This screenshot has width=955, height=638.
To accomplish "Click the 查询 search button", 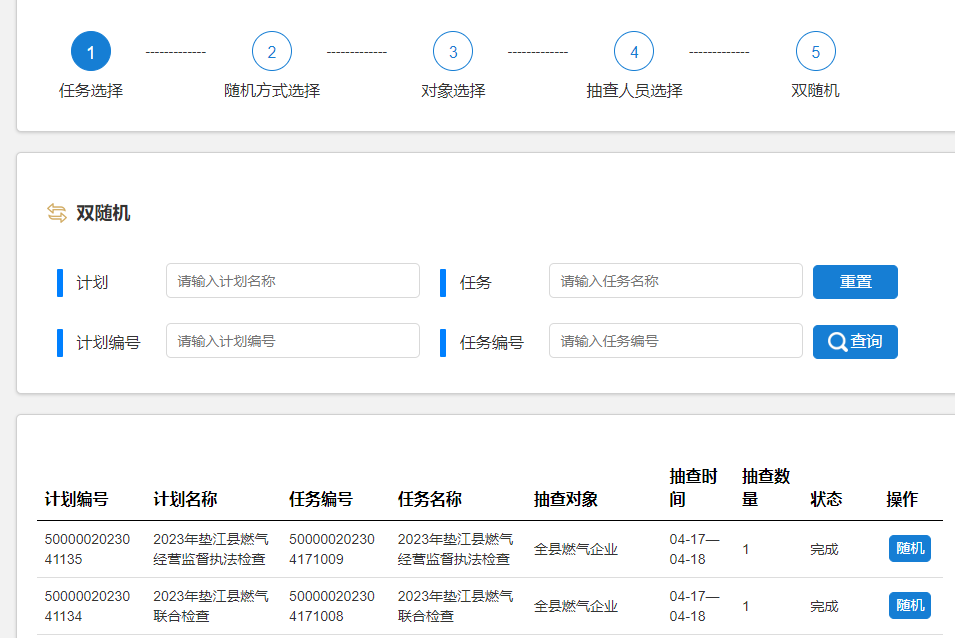I will coord(855,342).
